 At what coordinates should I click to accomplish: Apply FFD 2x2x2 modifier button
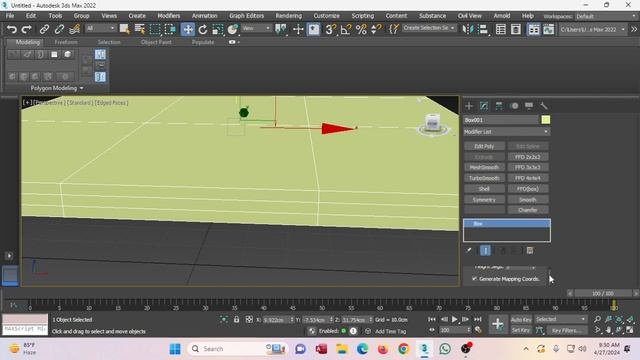tap(528, 157)
